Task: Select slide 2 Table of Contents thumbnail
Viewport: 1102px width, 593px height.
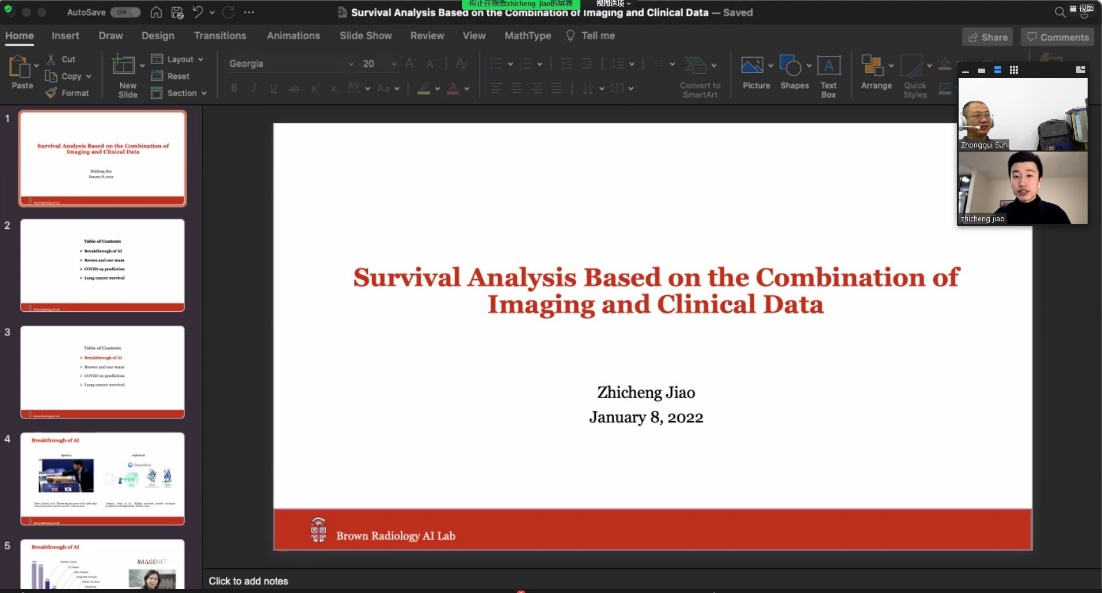Action: click(102, 265)
